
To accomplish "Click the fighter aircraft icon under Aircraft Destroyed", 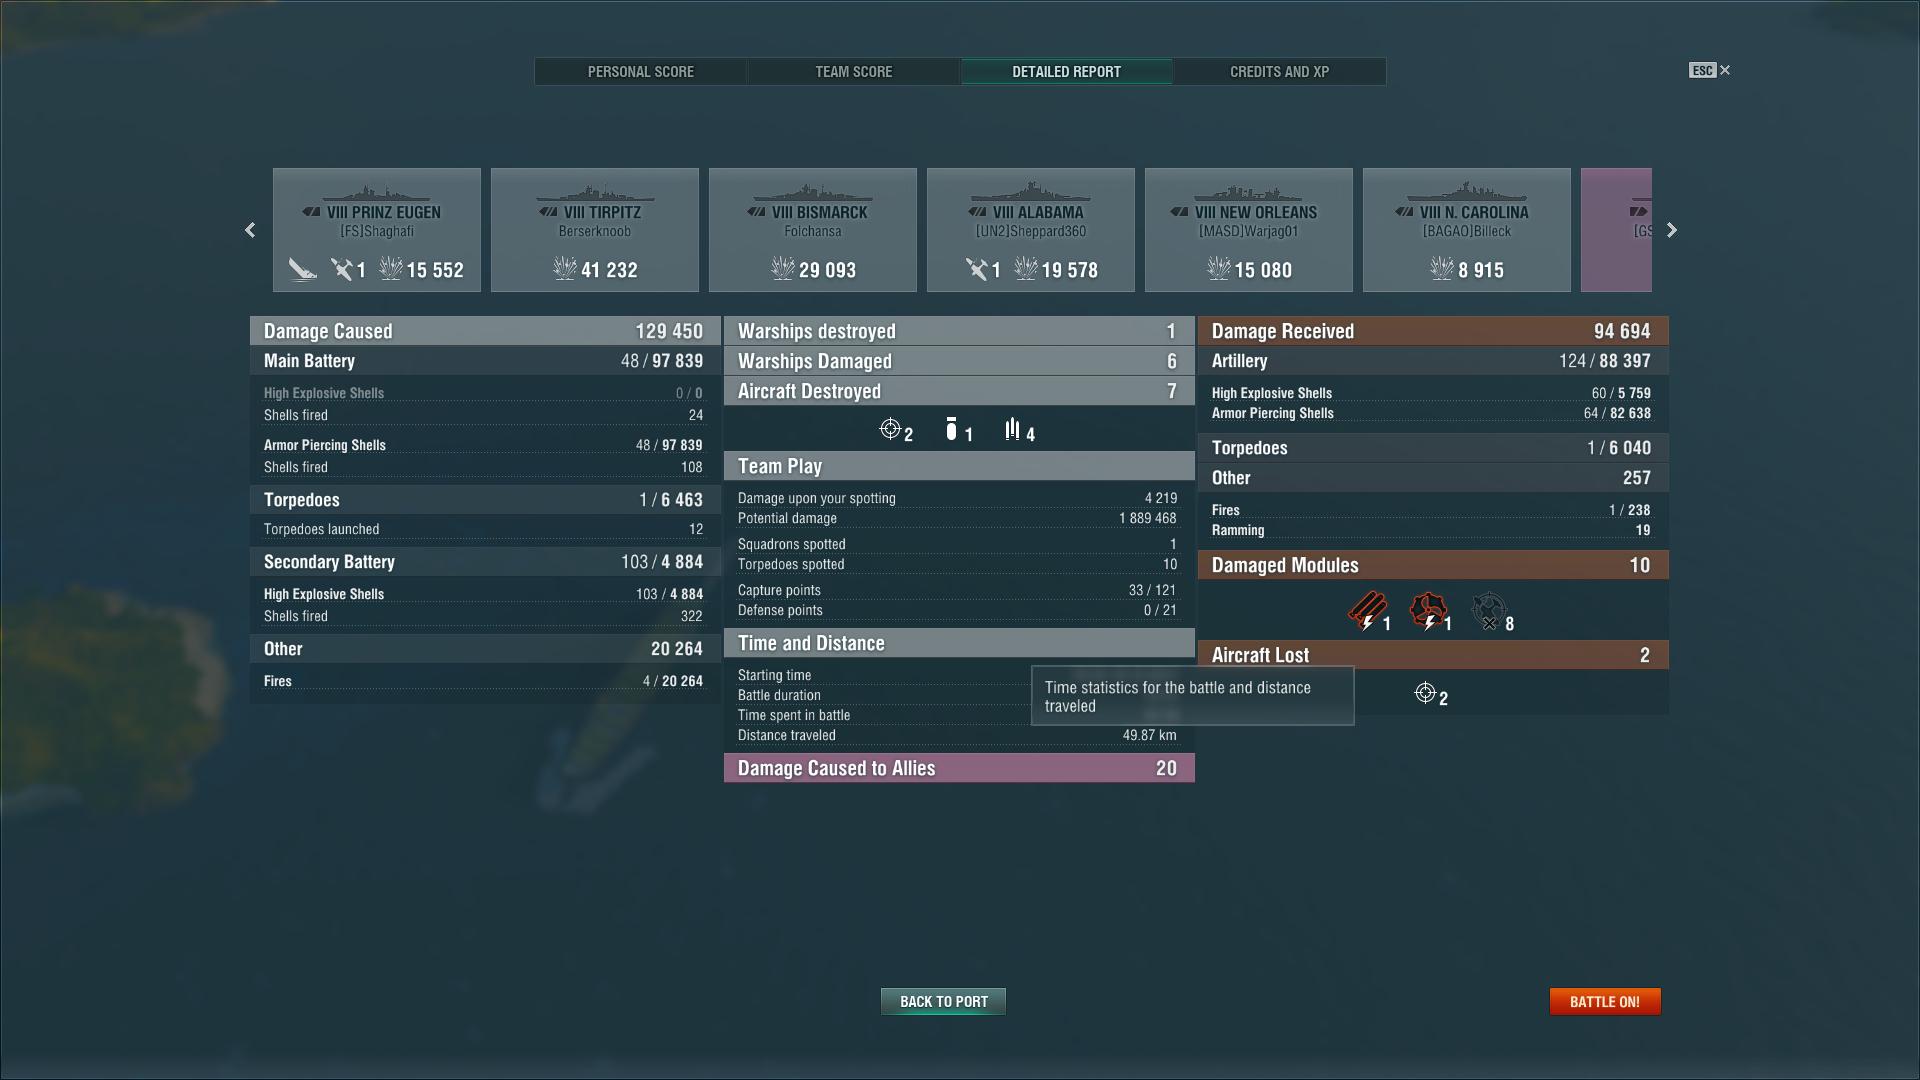I will coord(890,429).
